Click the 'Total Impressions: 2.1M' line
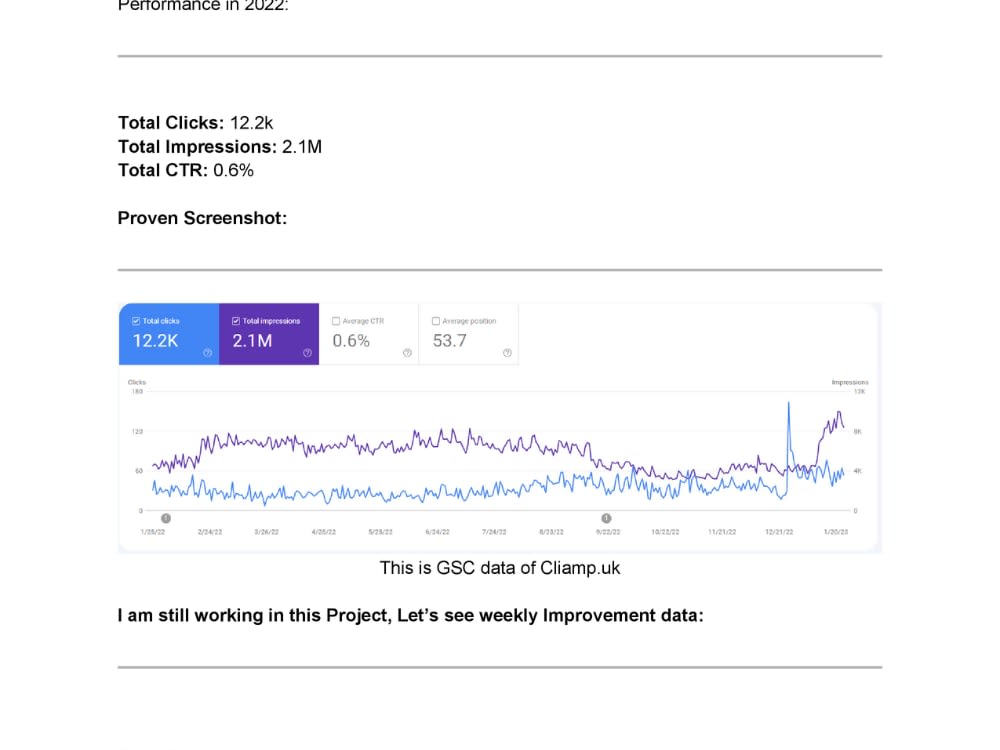1000x750 pixels. point(220,147)
